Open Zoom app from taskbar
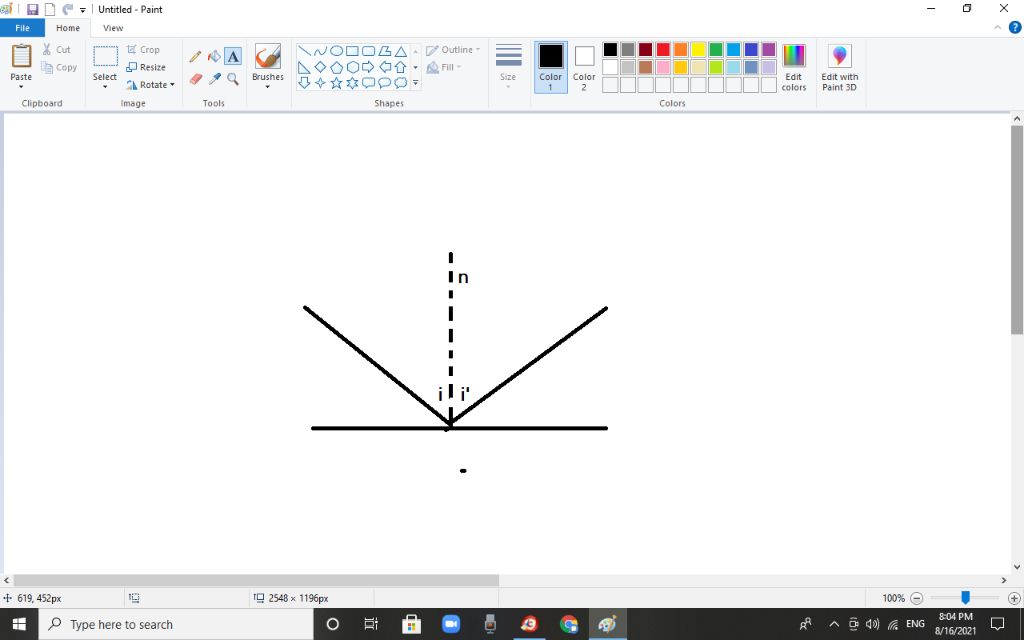Screen dimensions: 1024x640 coord(451,624)
